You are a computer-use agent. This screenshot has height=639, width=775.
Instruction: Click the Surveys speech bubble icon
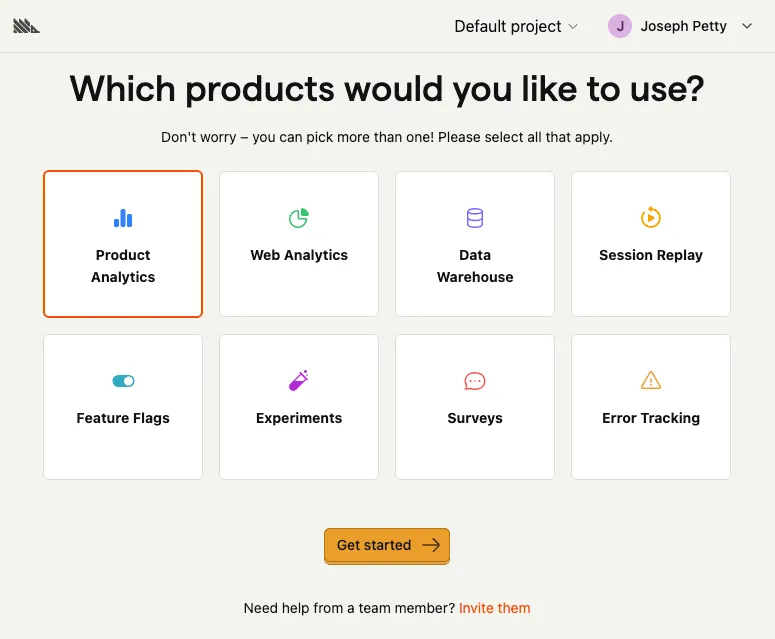[475, 381]
